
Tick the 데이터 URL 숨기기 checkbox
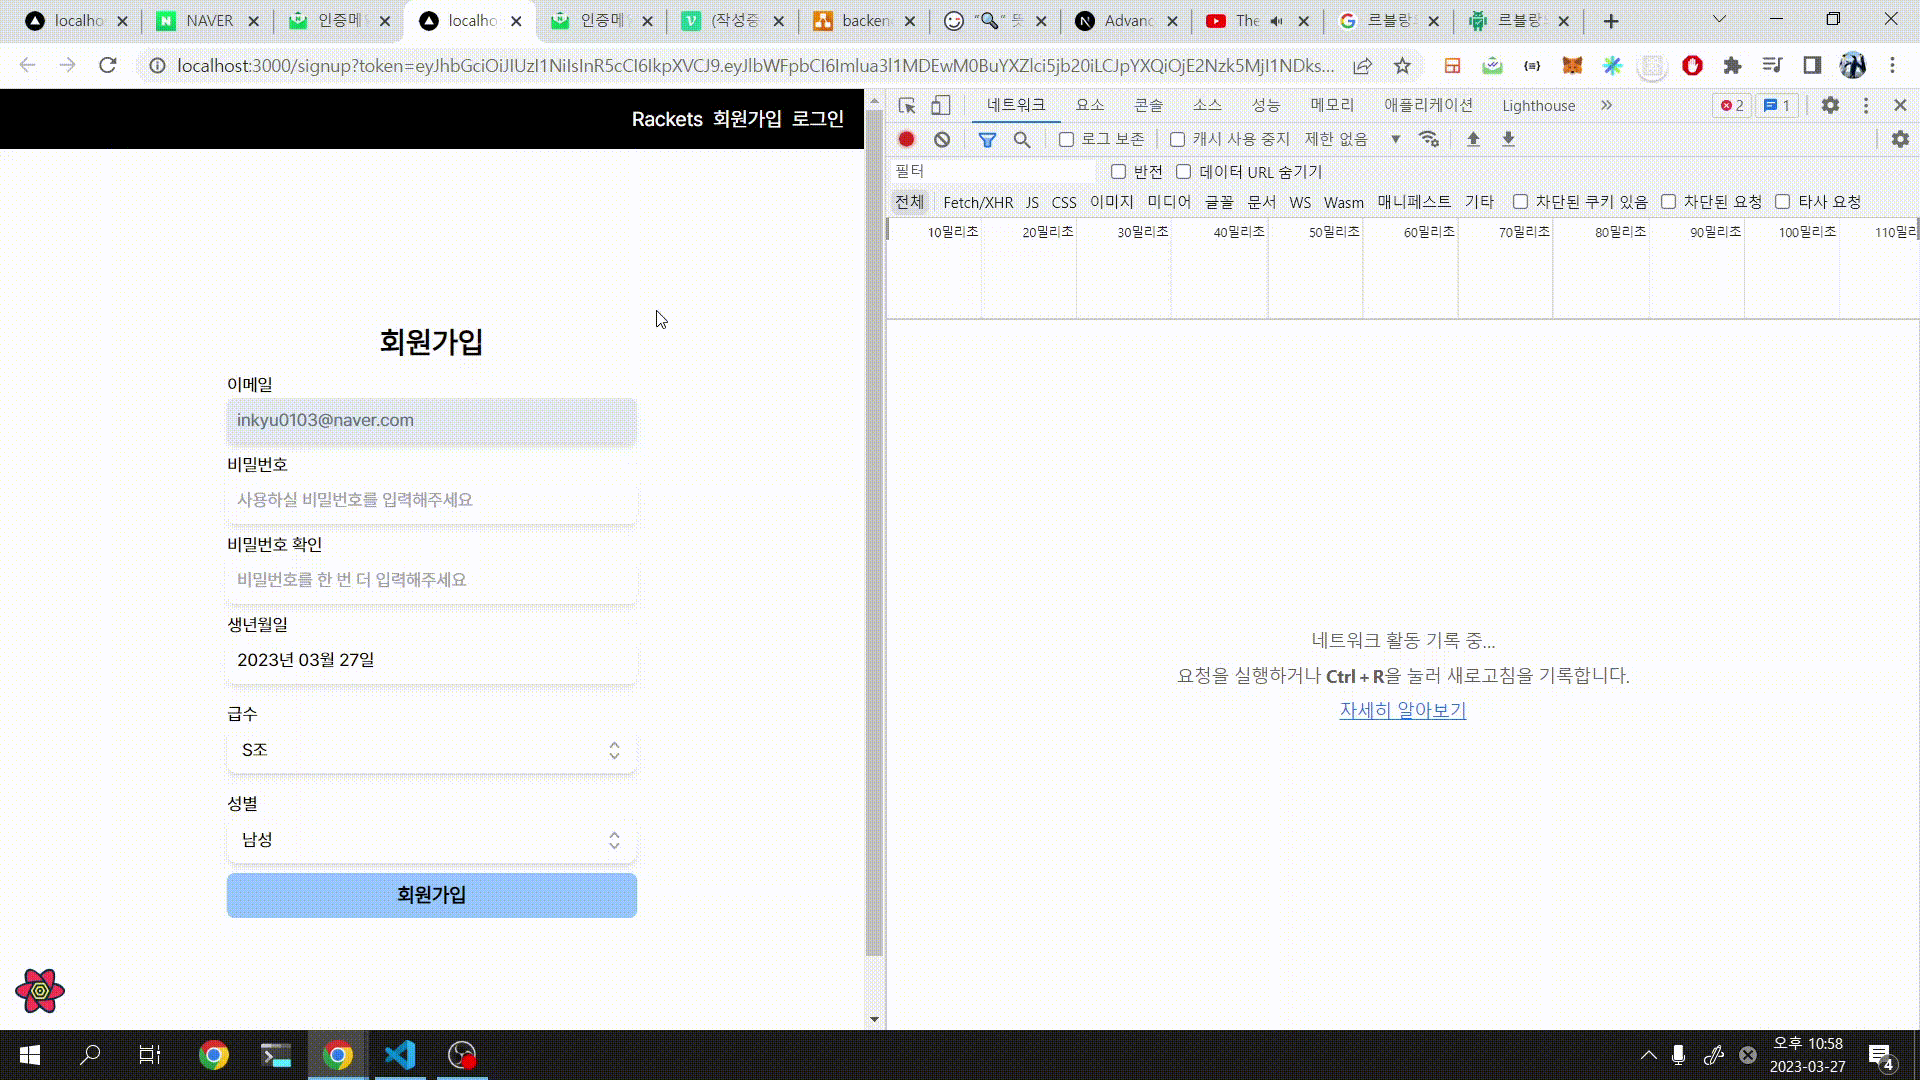click(1184, 171)
